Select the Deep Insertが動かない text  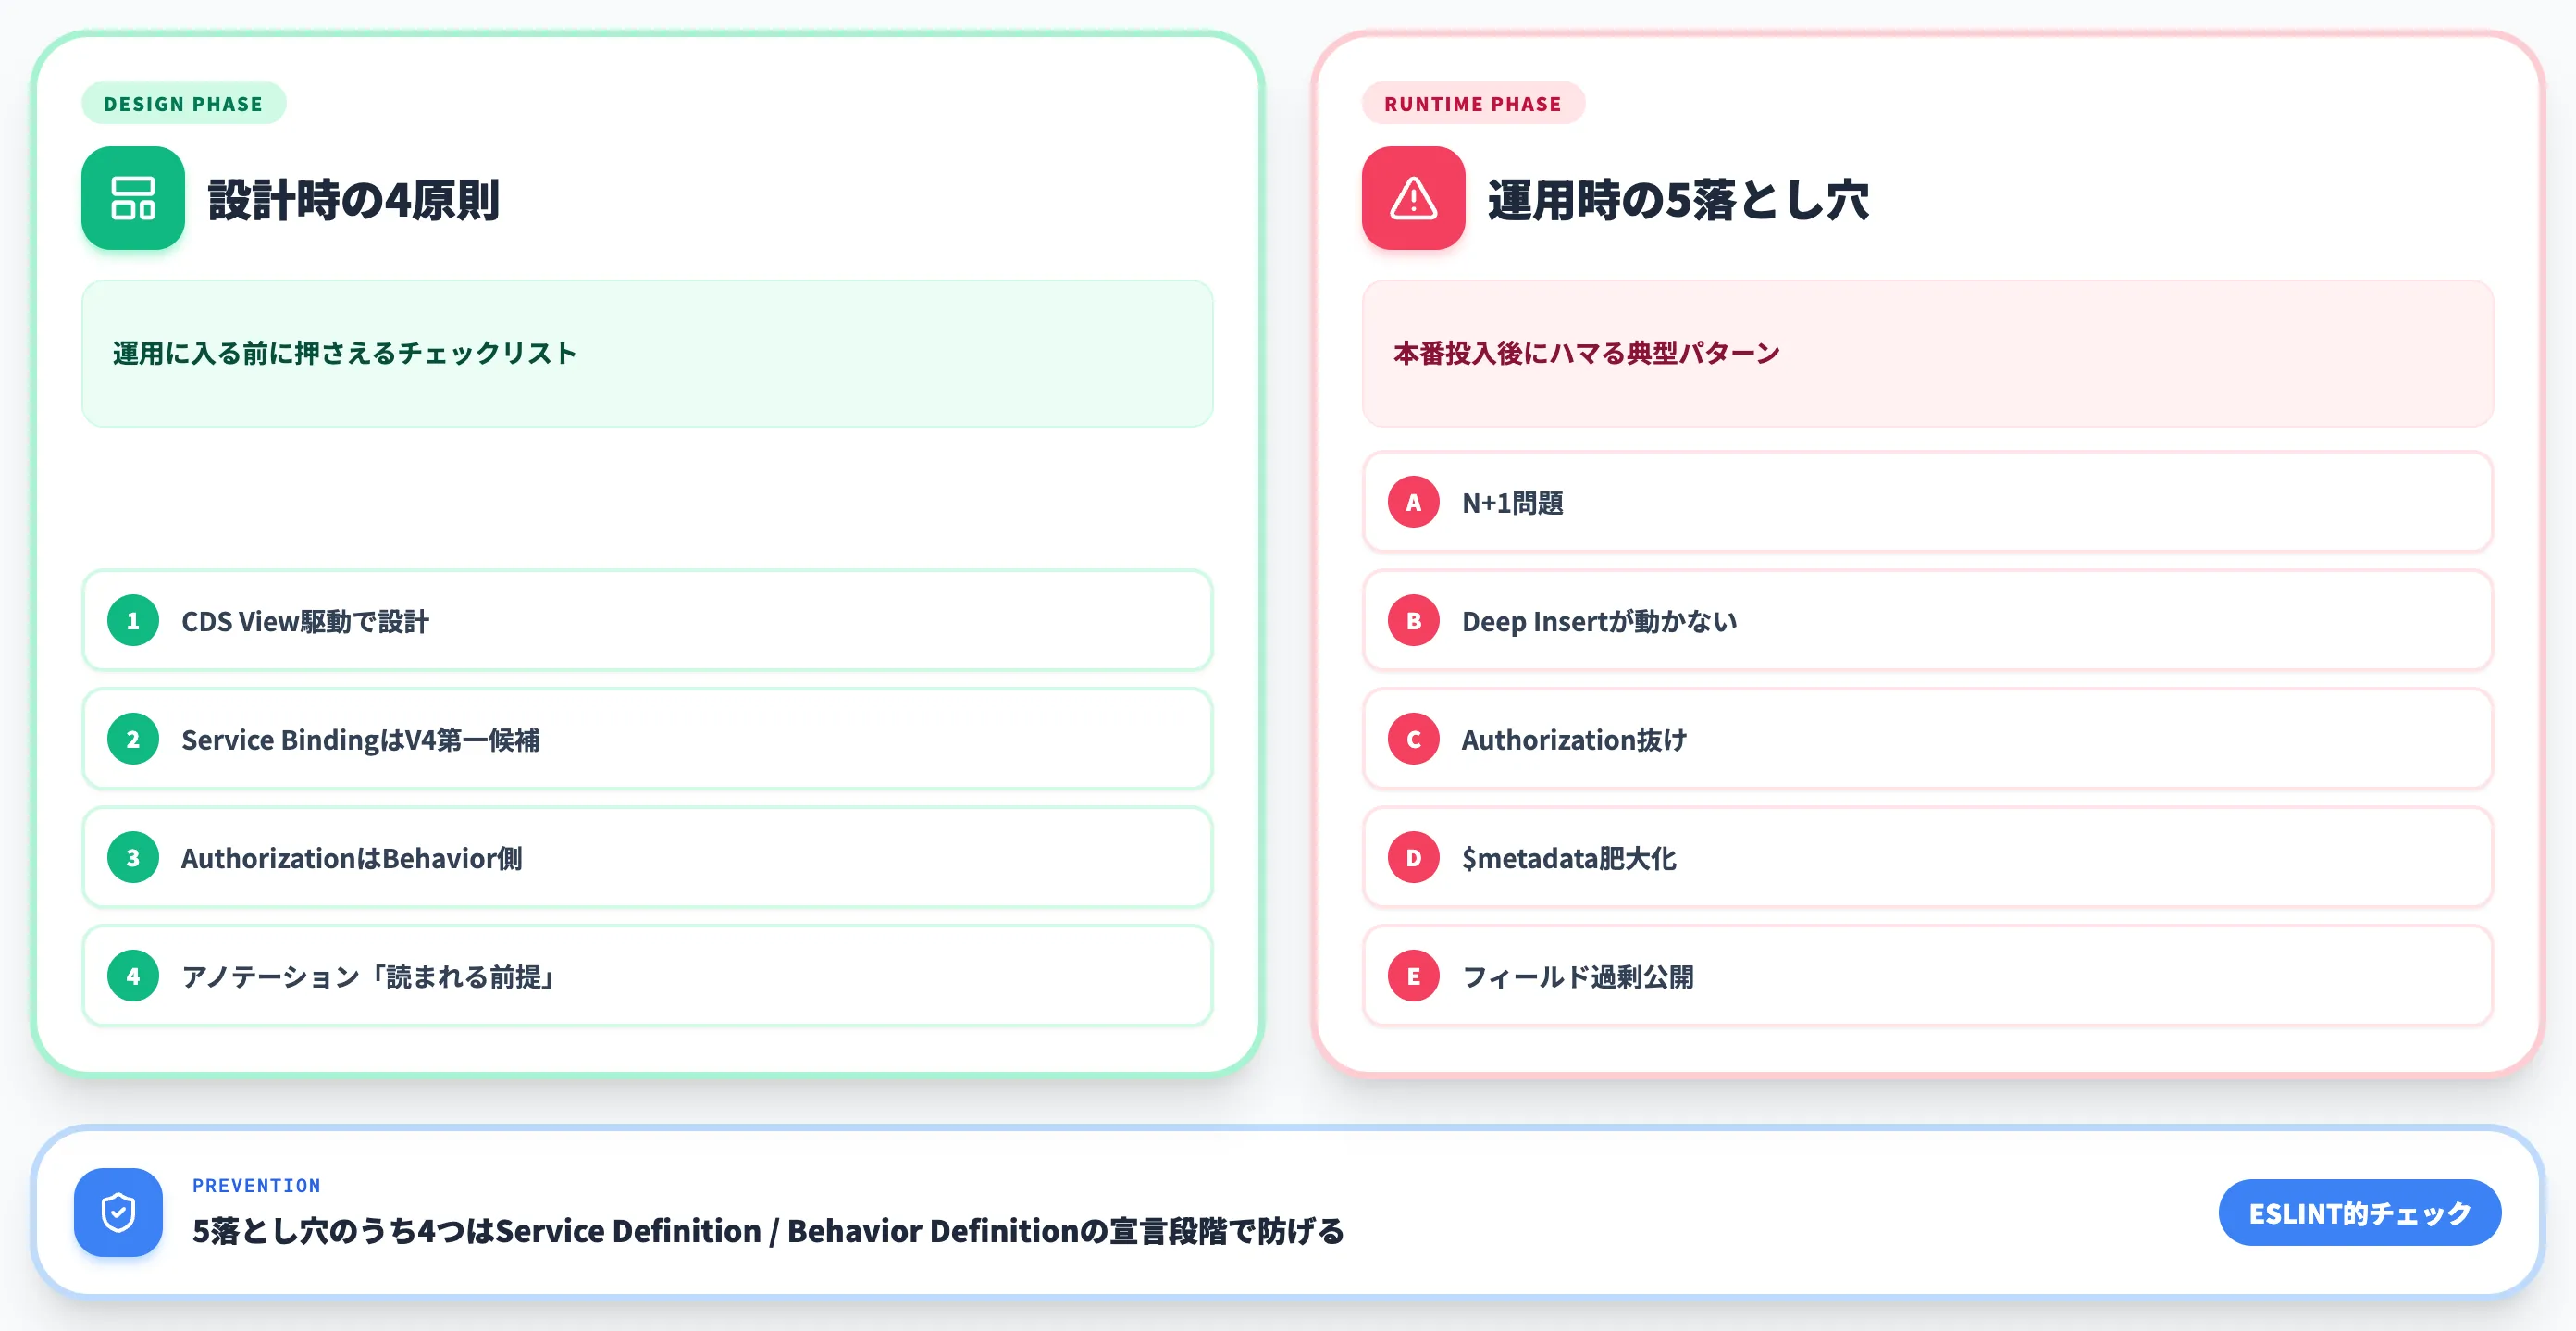(x=1599, y=621)
